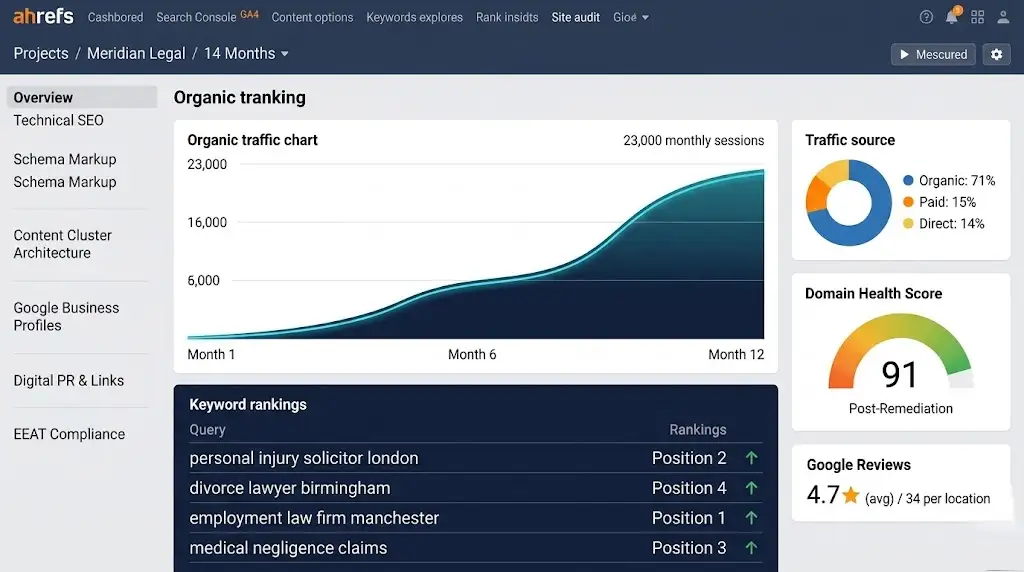Image resolution: width=1024 pixels, height=572 pixels.
Task: Click Position 3 ranking value
Action: [x=689, y=548]
